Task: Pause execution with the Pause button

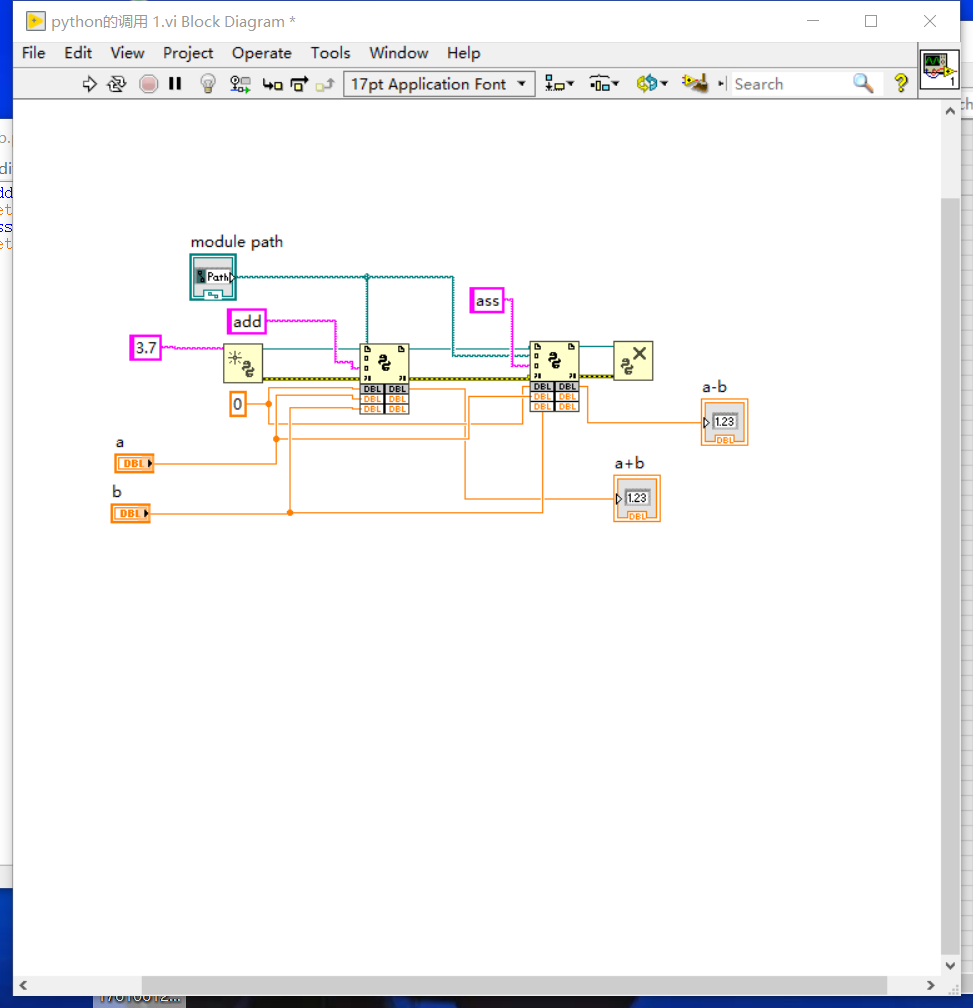Action: (175, 84)
